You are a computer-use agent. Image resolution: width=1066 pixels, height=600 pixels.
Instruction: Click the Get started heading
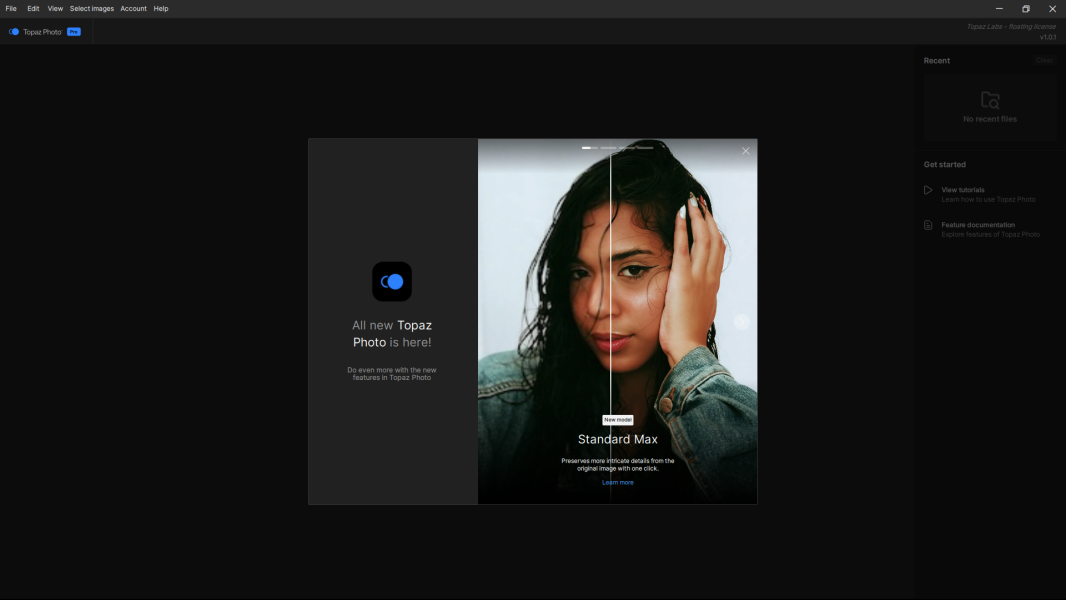click(944, 164)
